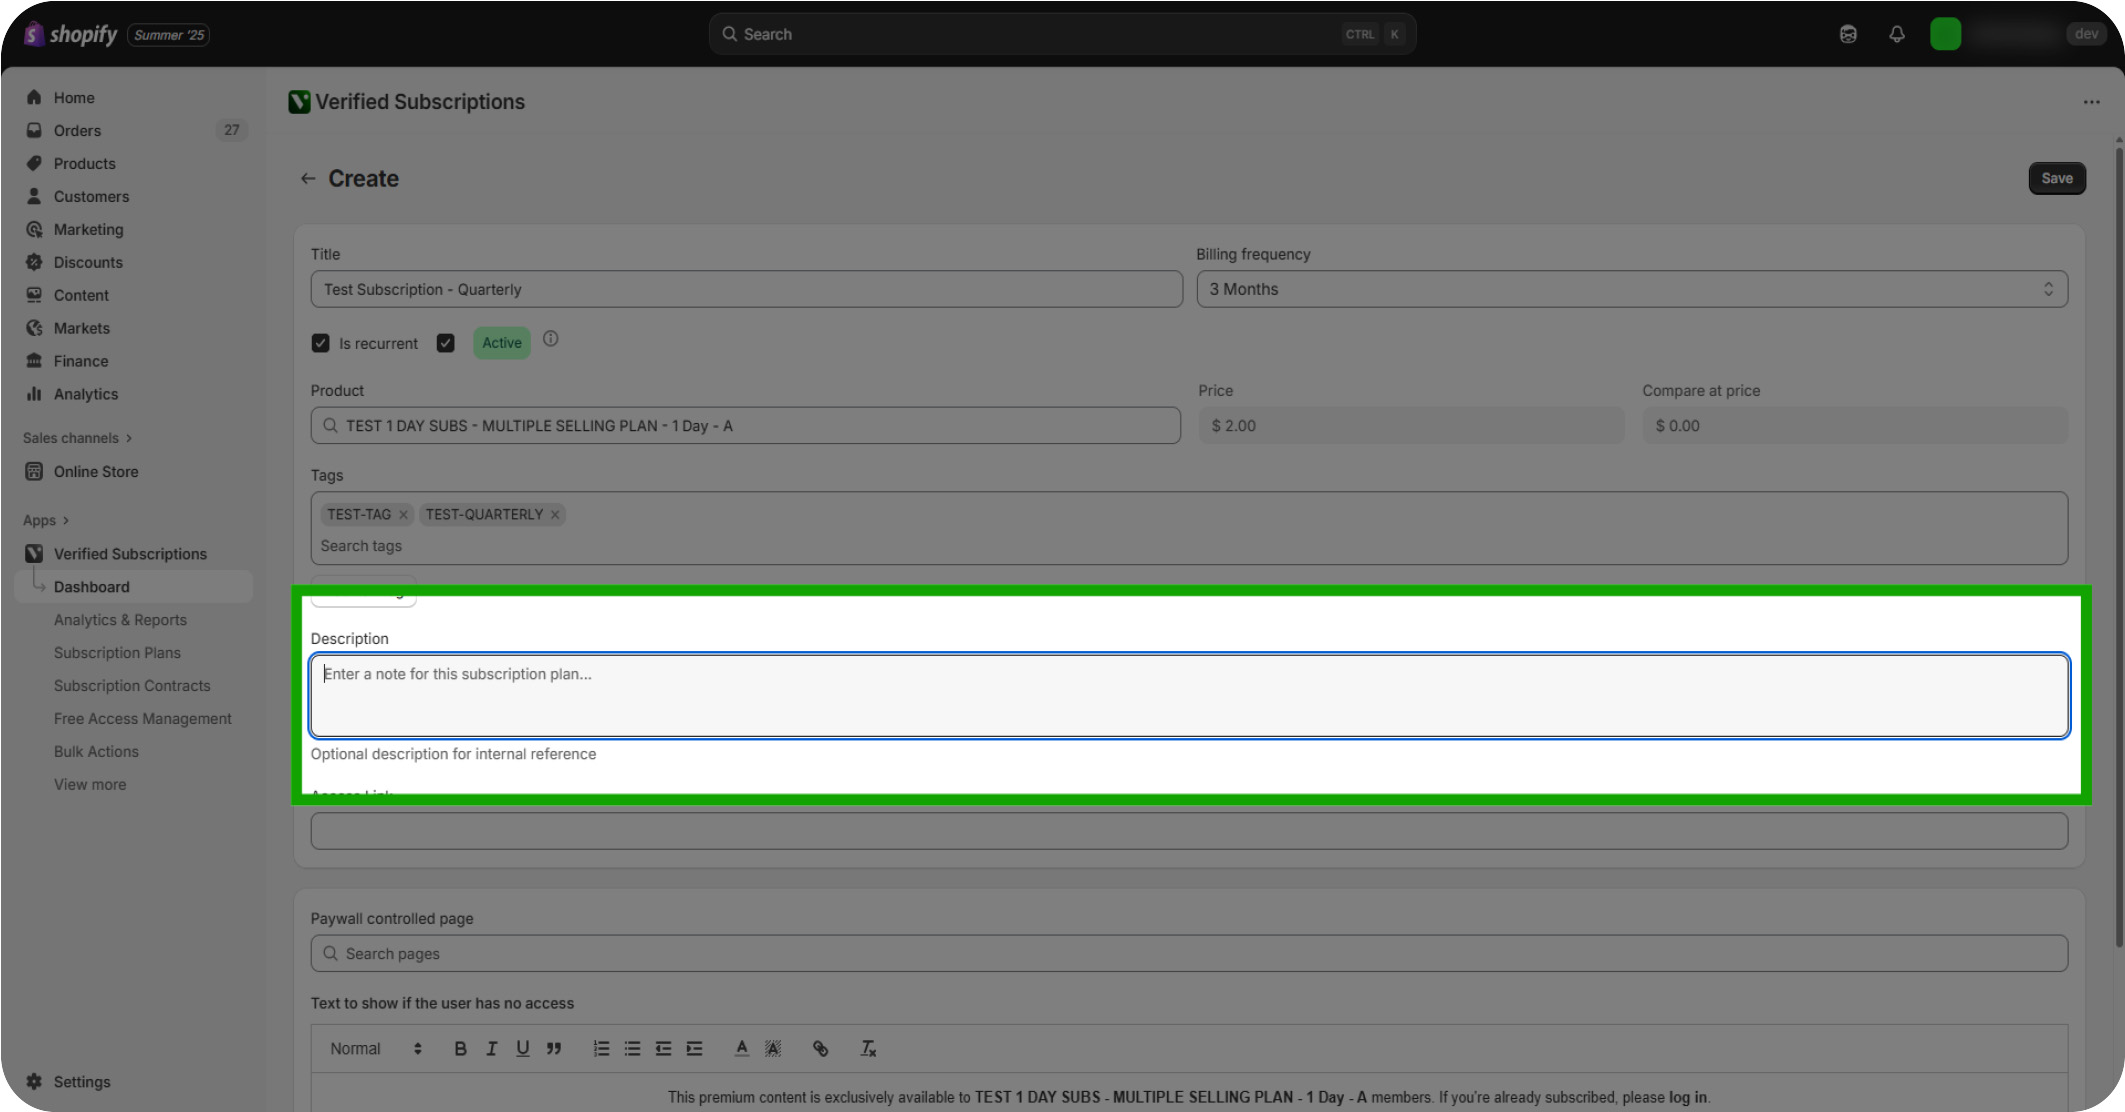Expand the Sales channels section

click(x=77, y=438)
